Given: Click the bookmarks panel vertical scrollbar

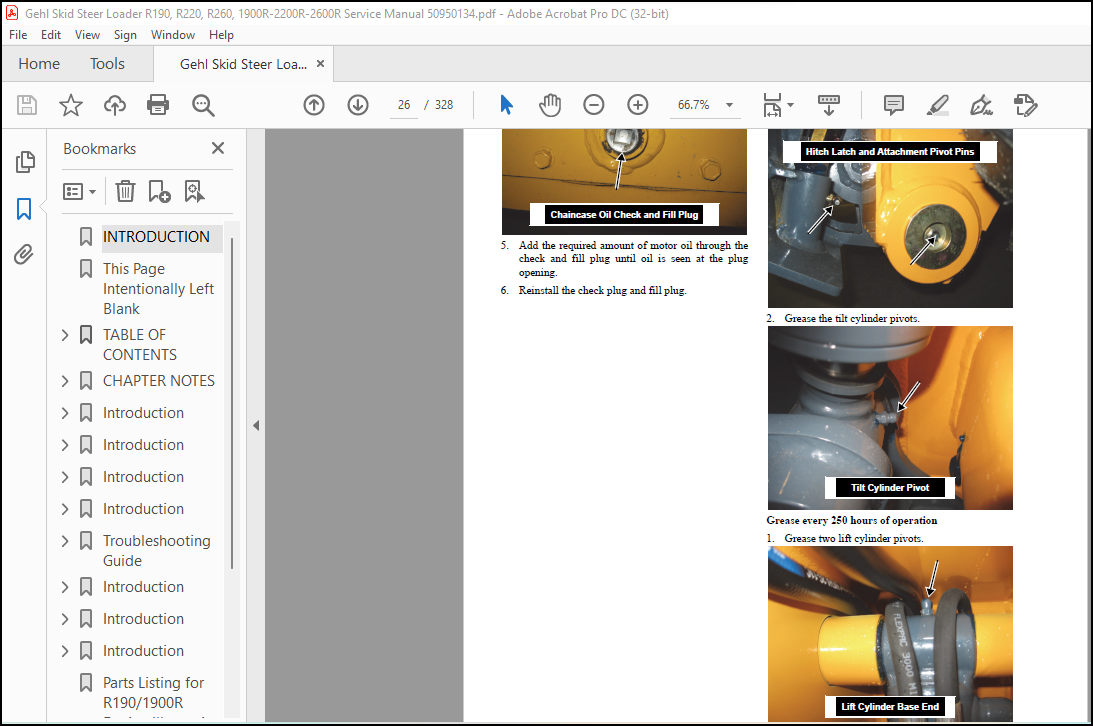Looking at the screenshot, I should [232, 404].
